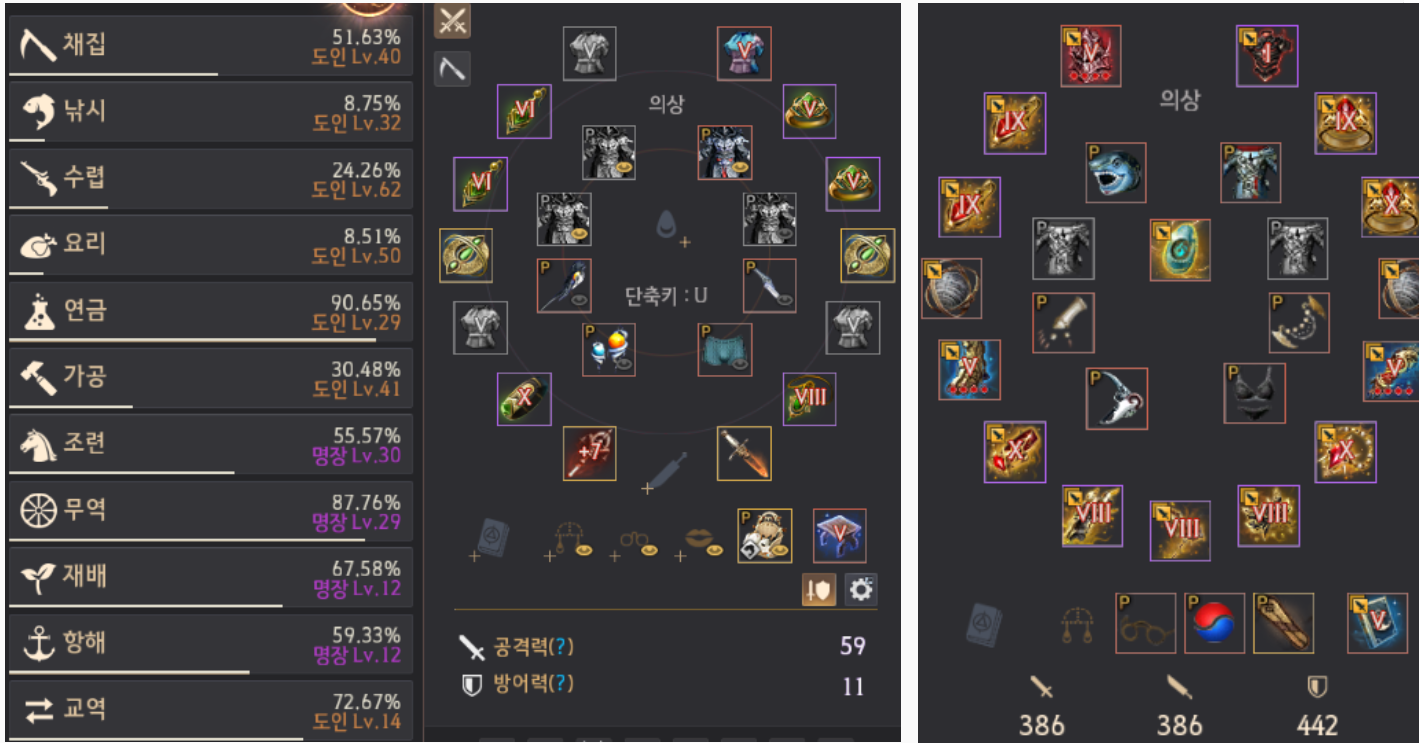
Task: Click the blue underwear costume slot
Action: [724, 350]
